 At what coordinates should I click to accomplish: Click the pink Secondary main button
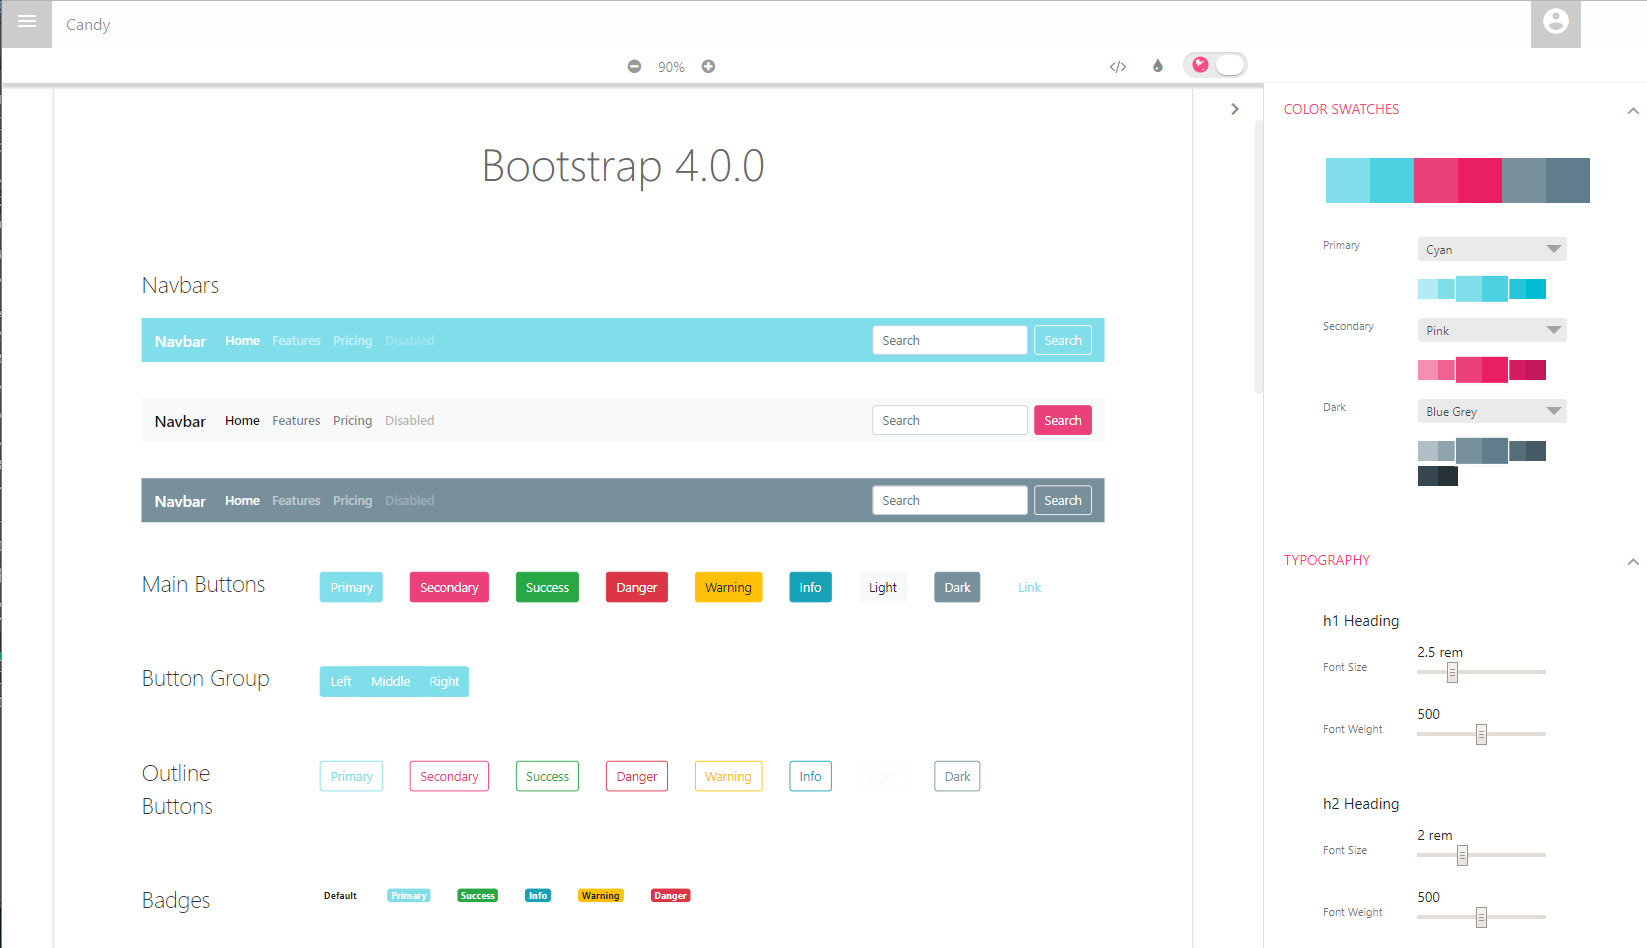449,587
